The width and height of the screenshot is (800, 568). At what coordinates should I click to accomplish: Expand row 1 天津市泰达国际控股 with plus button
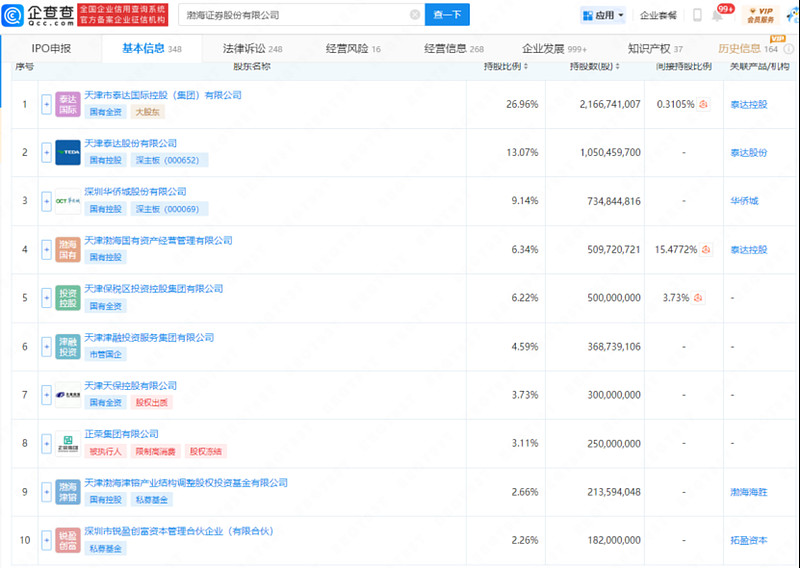point(46,105)
